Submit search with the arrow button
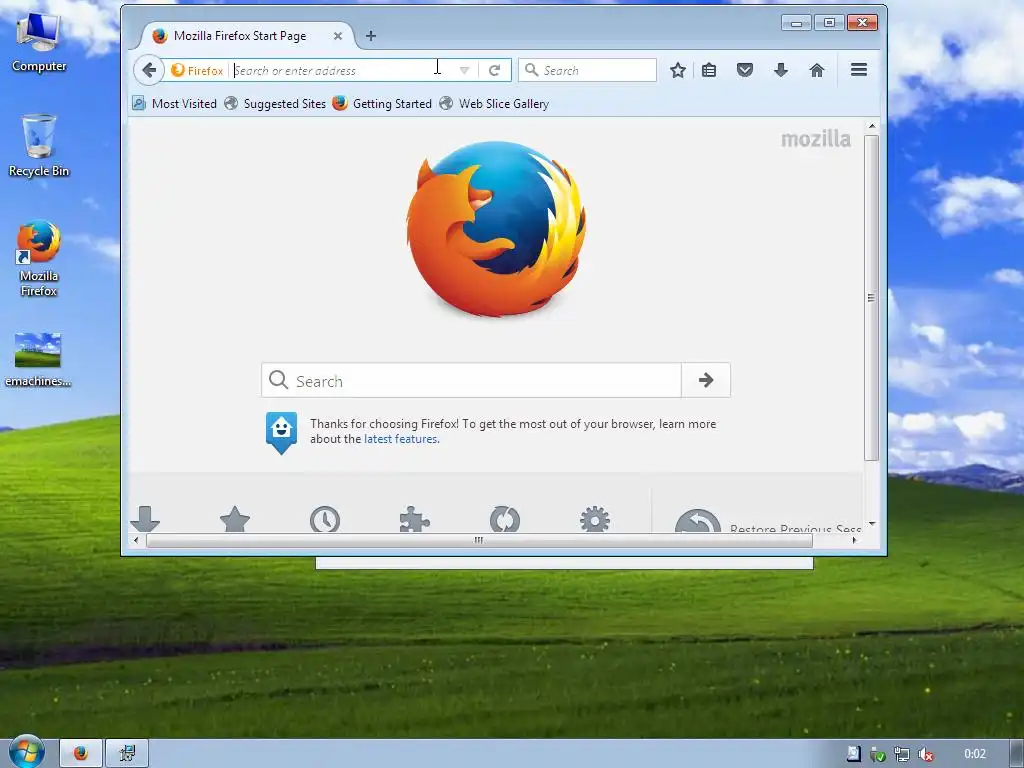 tap(706, 380)
